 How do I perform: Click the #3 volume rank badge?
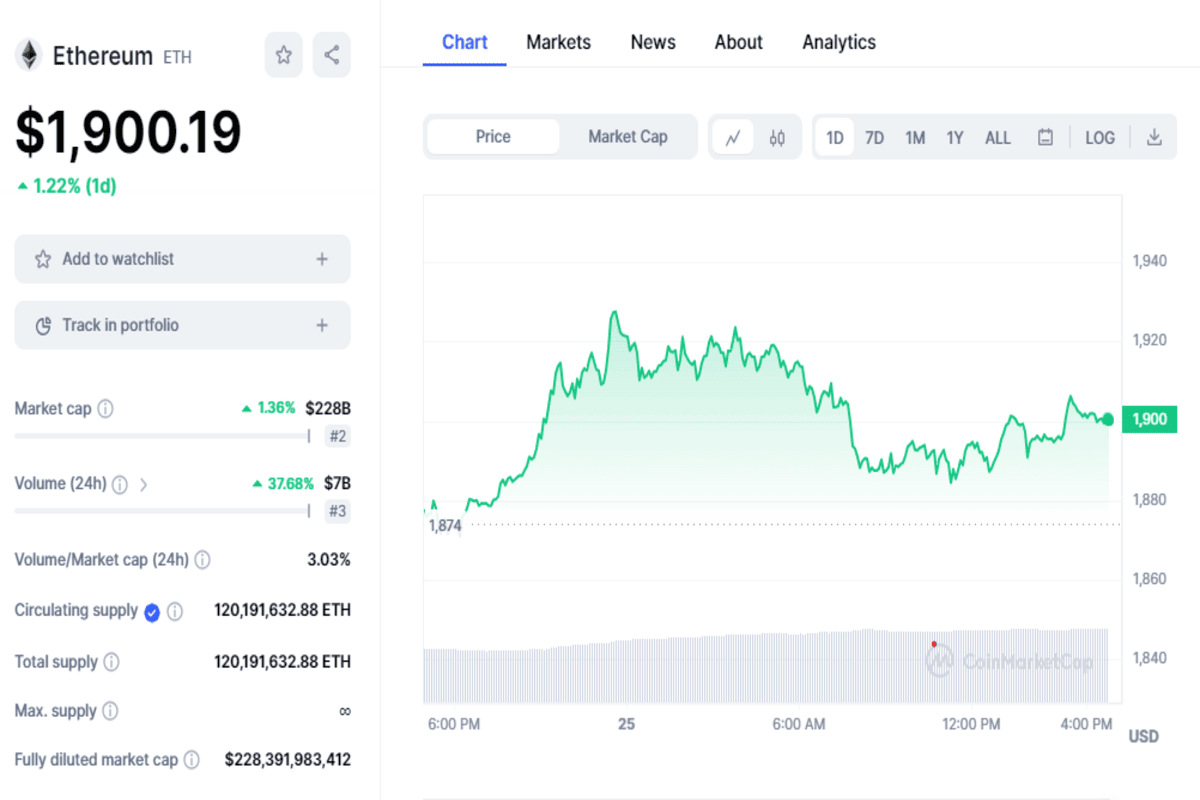coord(338,512)
